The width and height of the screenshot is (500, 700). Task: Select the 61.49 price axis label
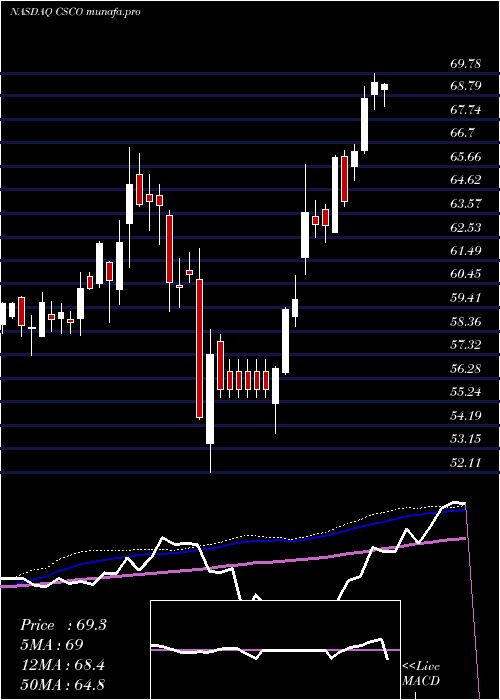pyautogui.click(x=466, y=250)
